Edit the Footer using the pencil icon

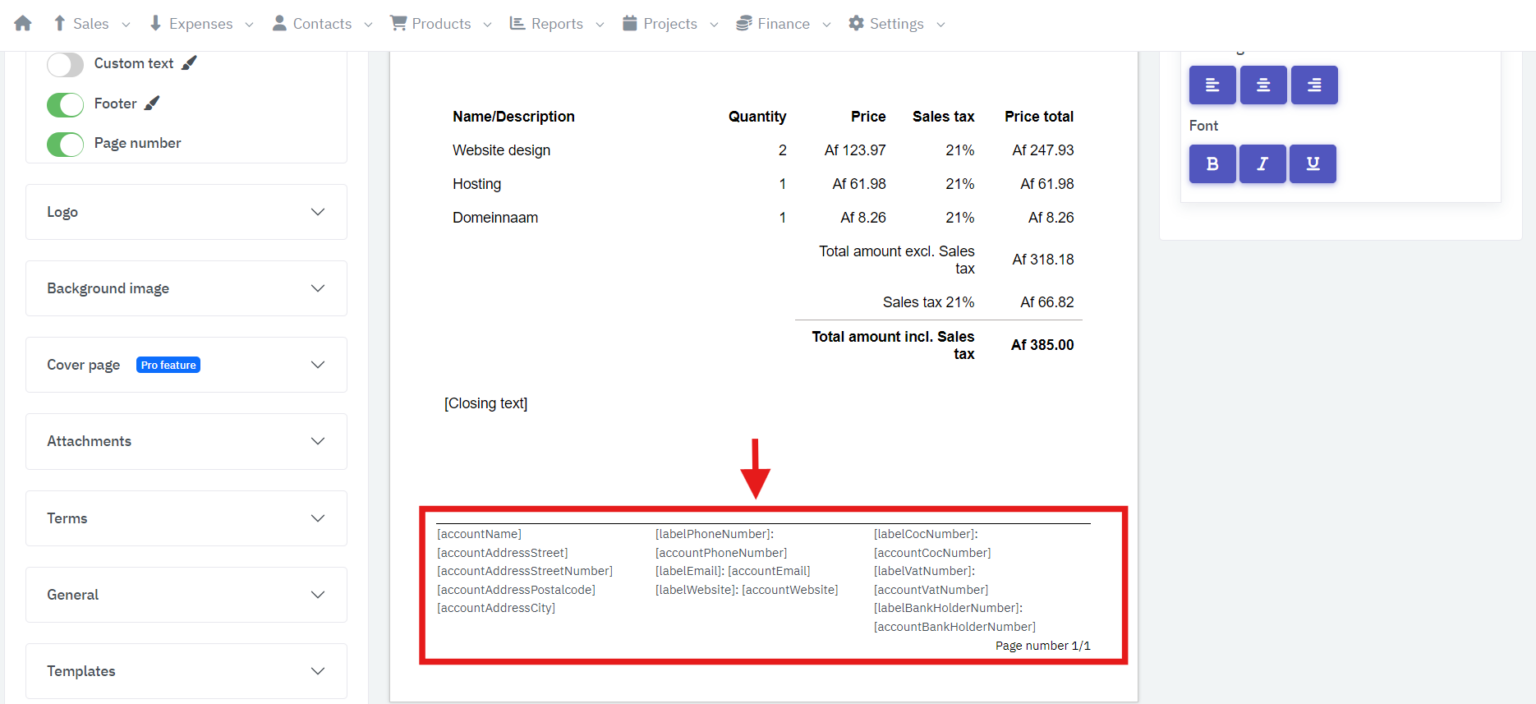coord(152,102)
